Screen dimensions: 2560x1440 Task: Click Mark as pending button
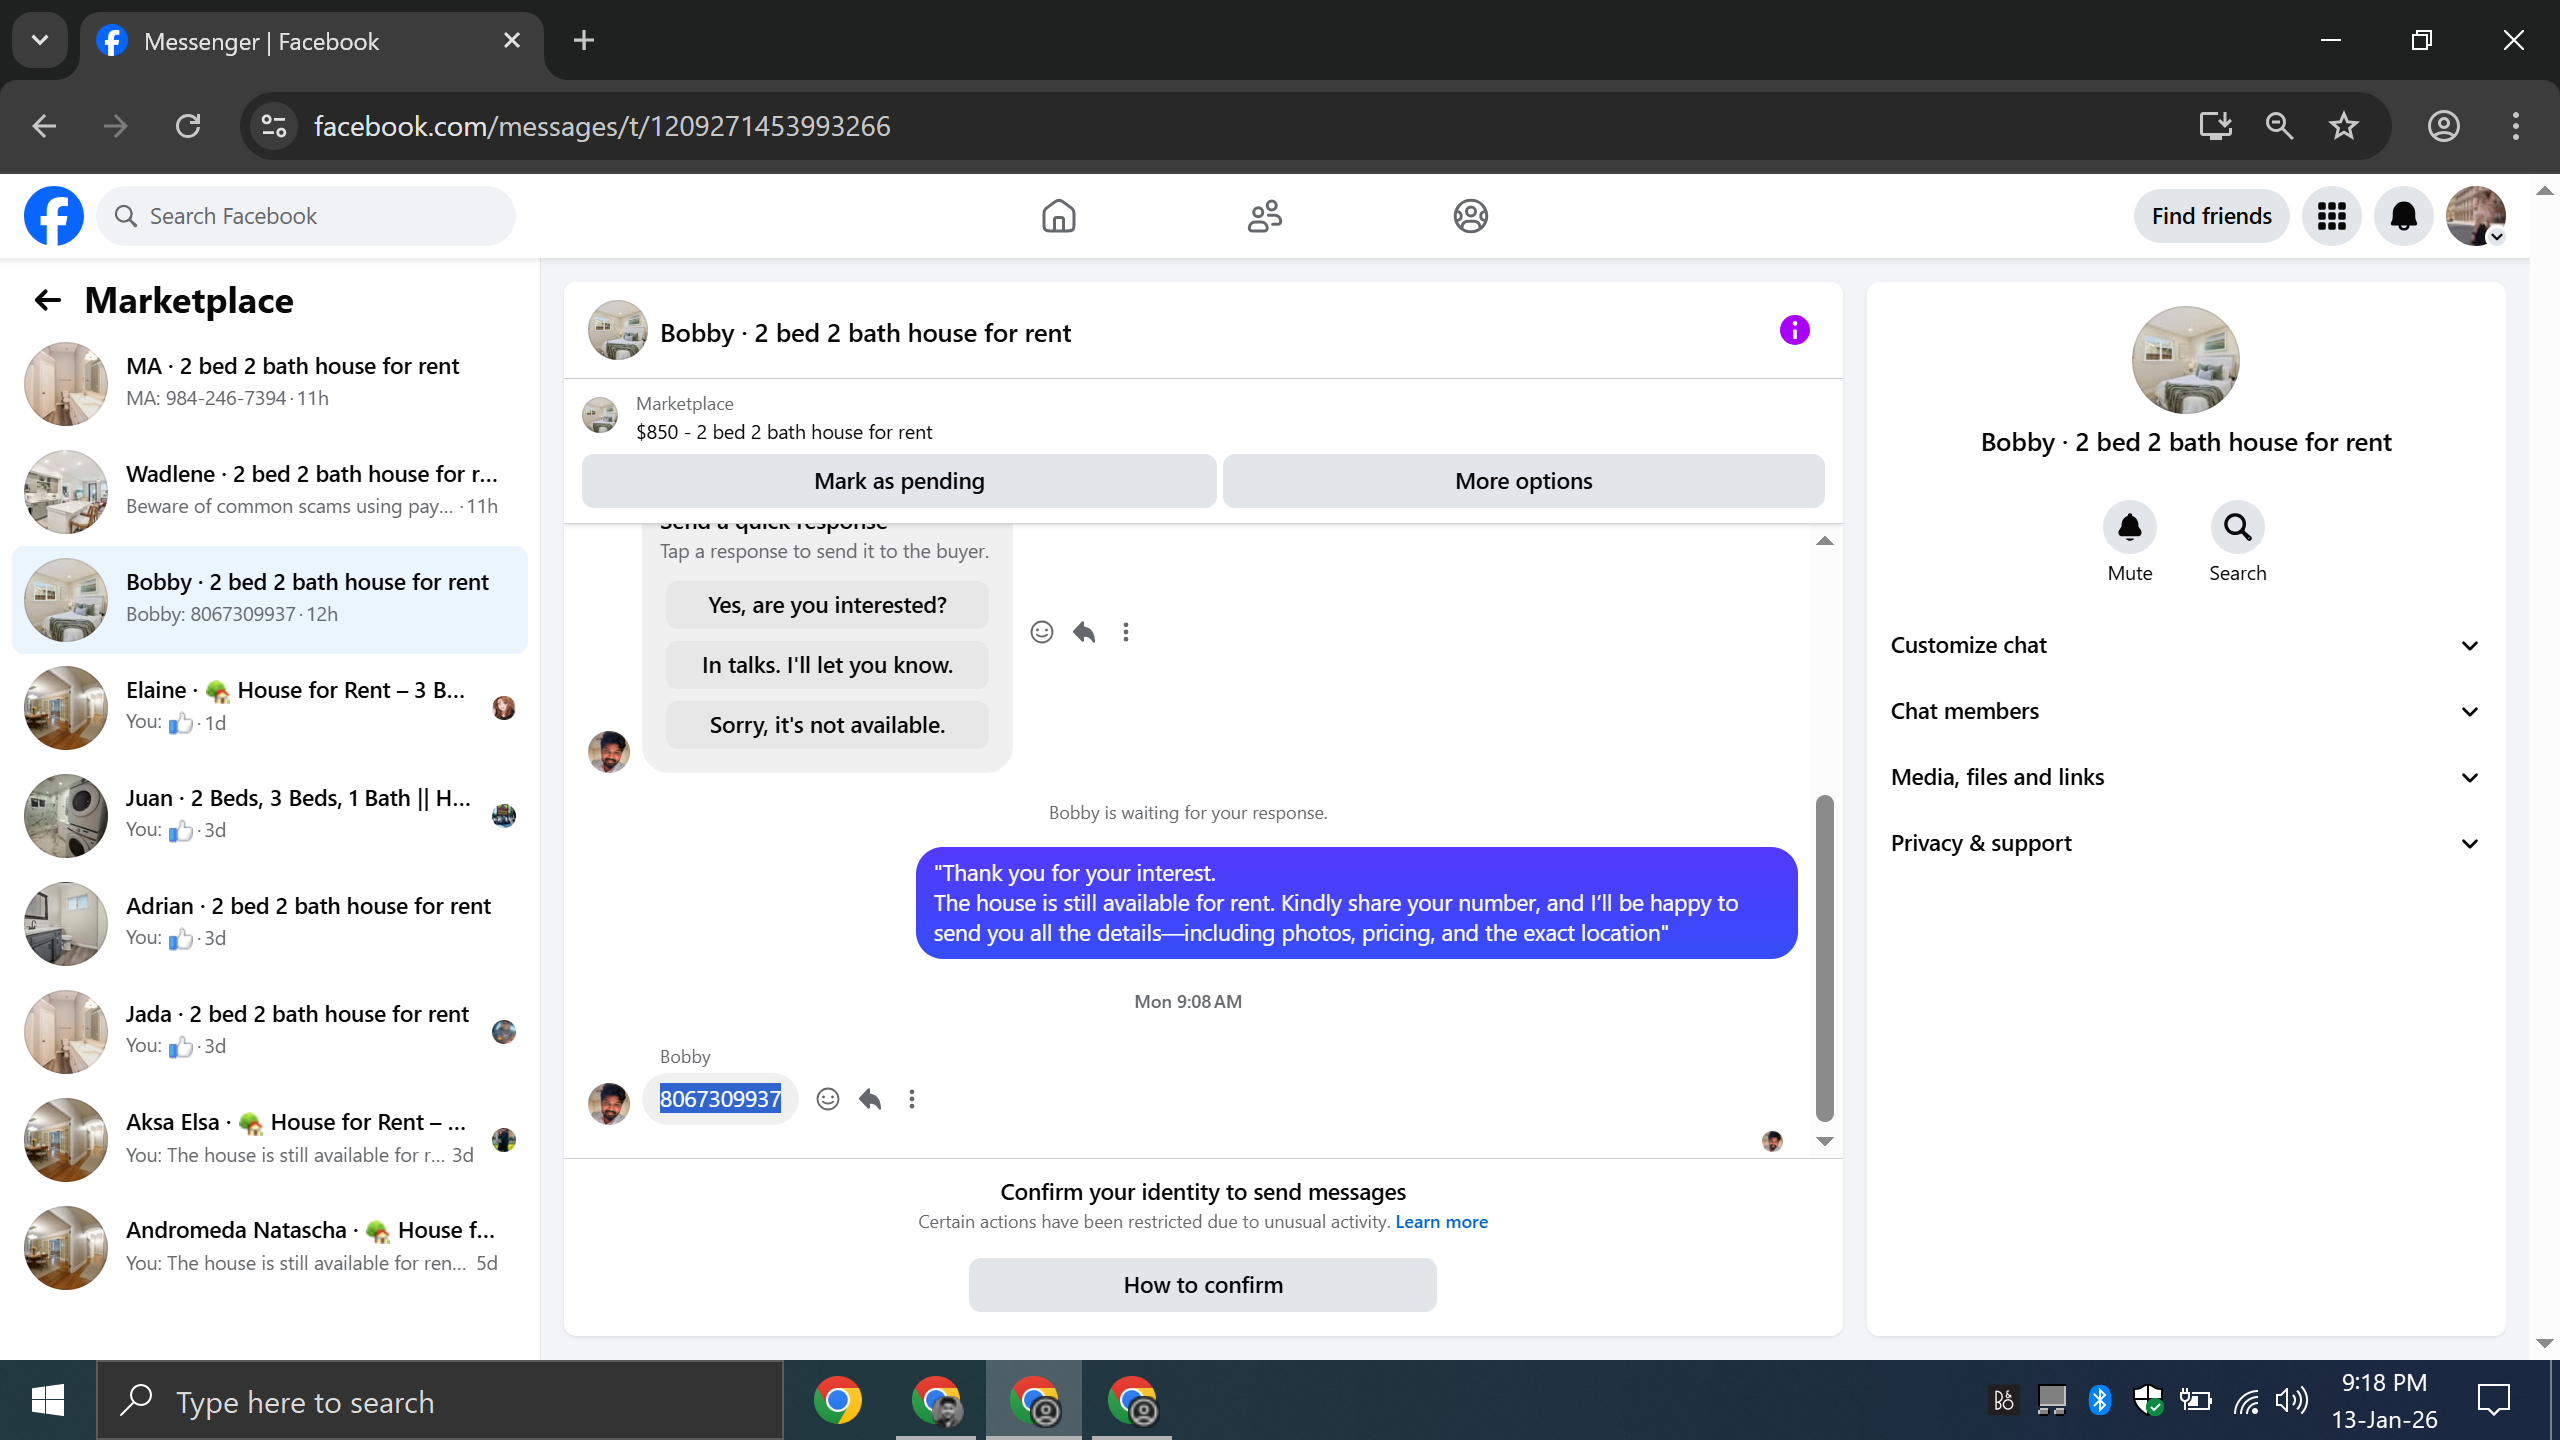[898, 481]
